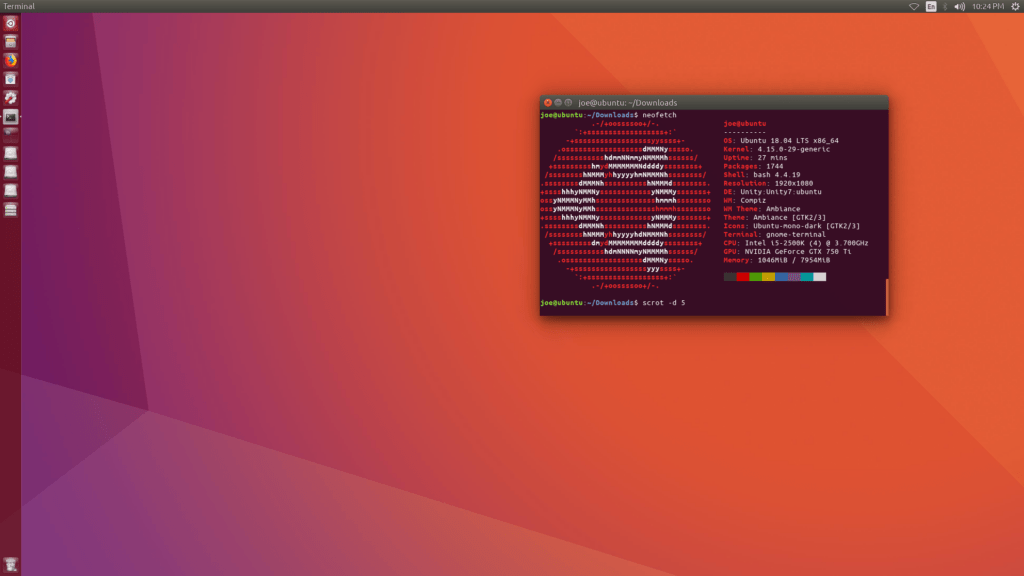Maximize the joe@ubuntu terminal window
This screenshot has height=576, width=1024.
pos(568,103)
